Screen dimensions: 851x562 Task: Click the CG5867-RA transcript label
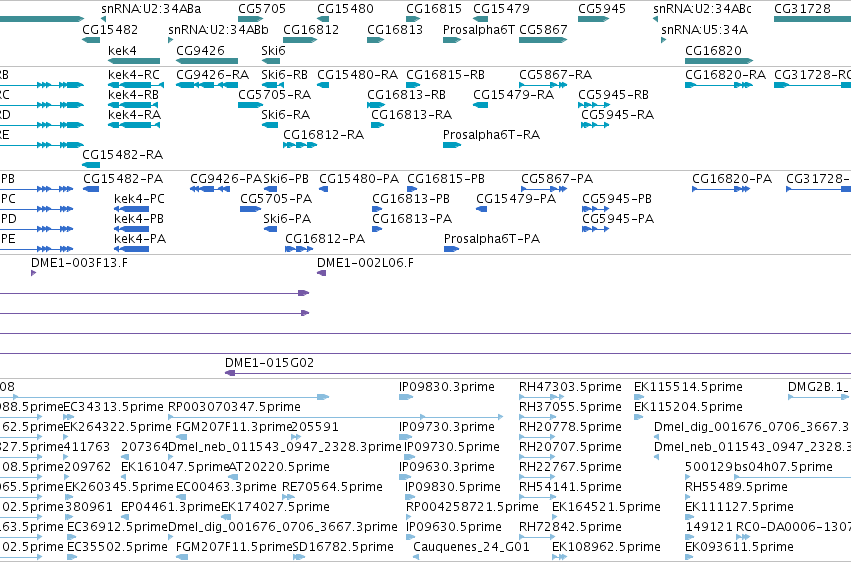[555, 74]
